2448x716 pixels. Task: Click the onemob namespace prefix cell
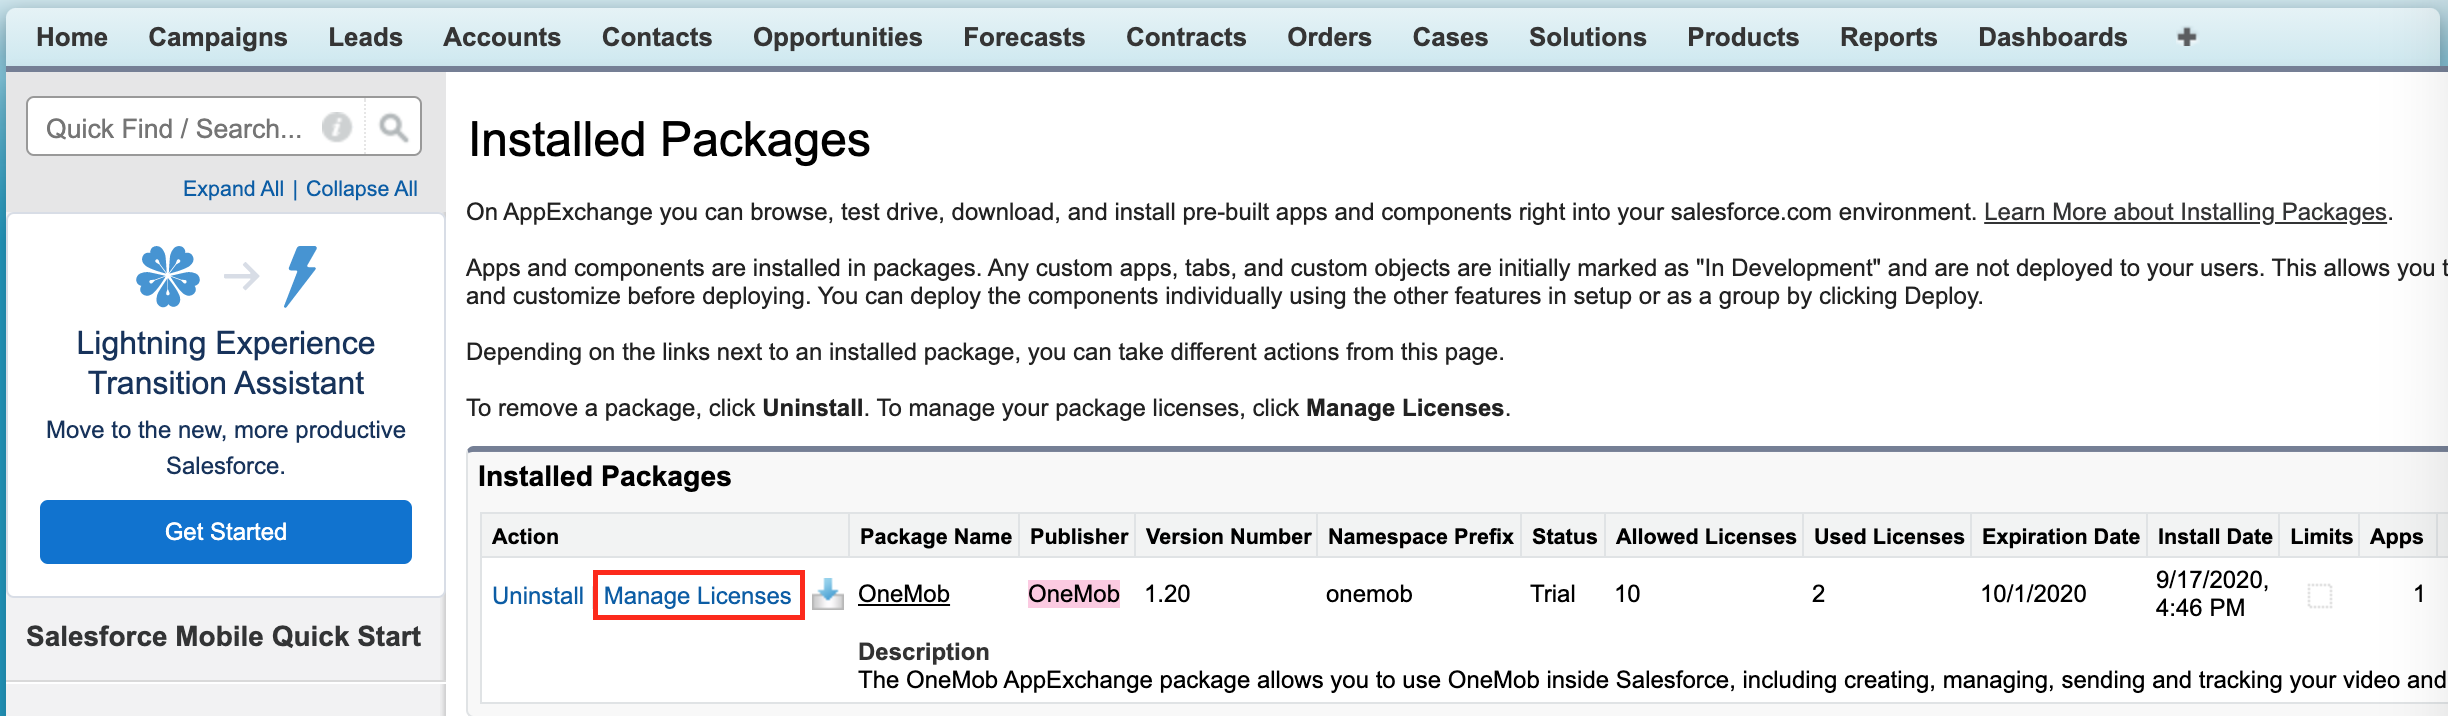1369,594
